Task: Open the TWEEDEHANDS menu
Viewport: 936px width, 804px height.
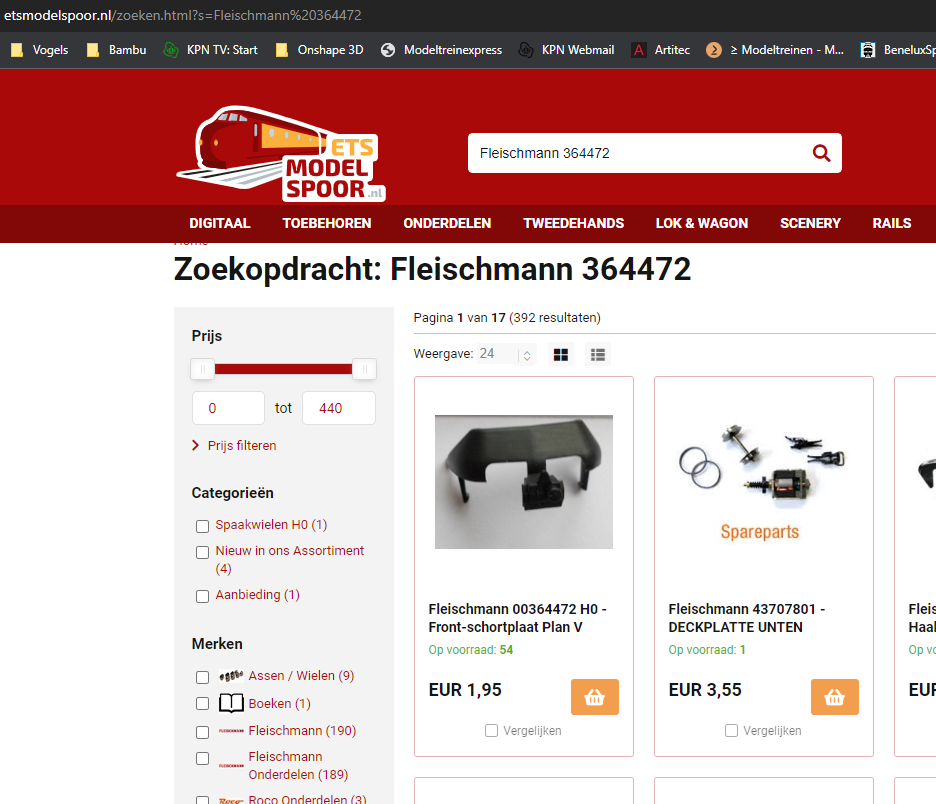Action: tap(574, 223)
